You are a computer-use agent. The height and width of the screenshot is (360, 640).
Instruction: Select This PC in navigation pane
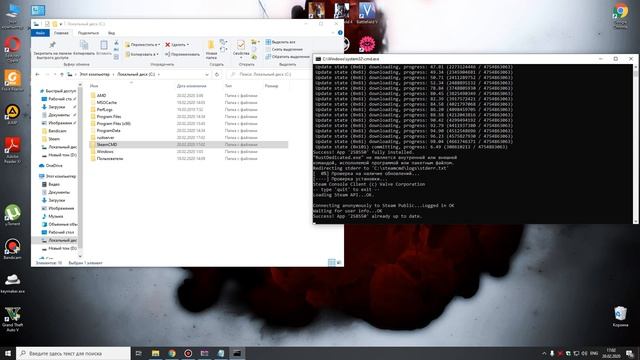(58, 176)
